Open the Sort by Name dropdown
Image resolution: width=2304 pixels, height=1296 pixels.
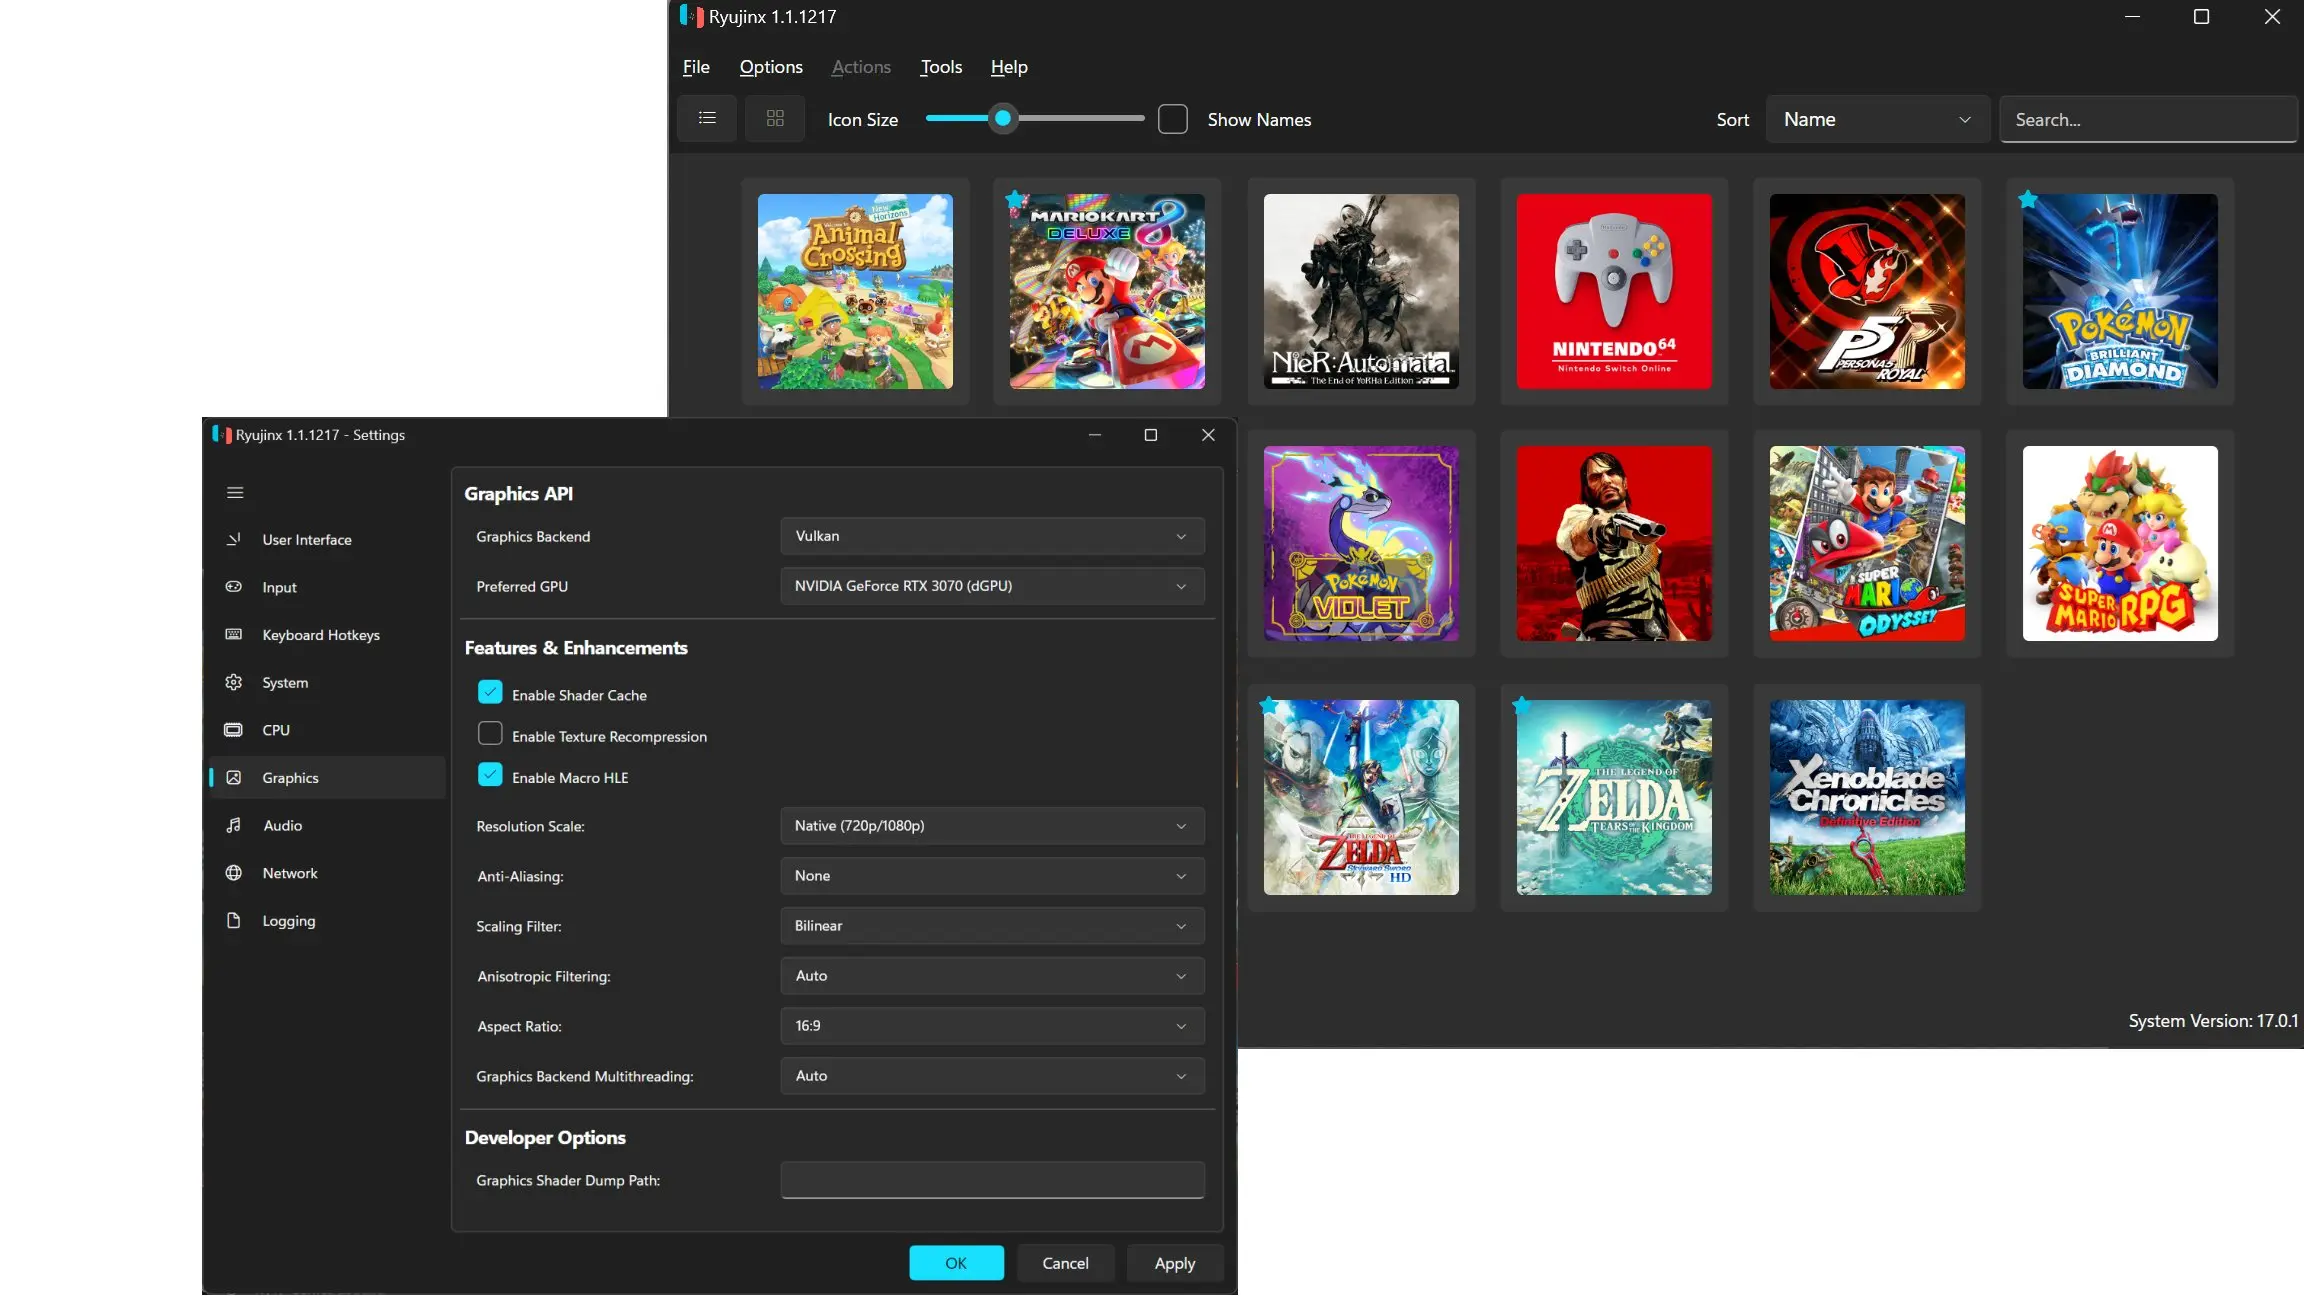point(1876,120)
